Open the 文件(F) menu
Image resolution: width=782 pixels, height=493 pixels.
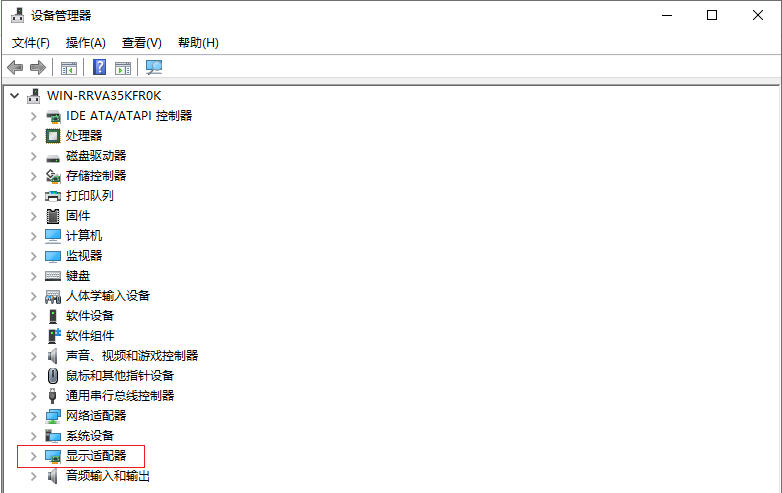[30, 43]
